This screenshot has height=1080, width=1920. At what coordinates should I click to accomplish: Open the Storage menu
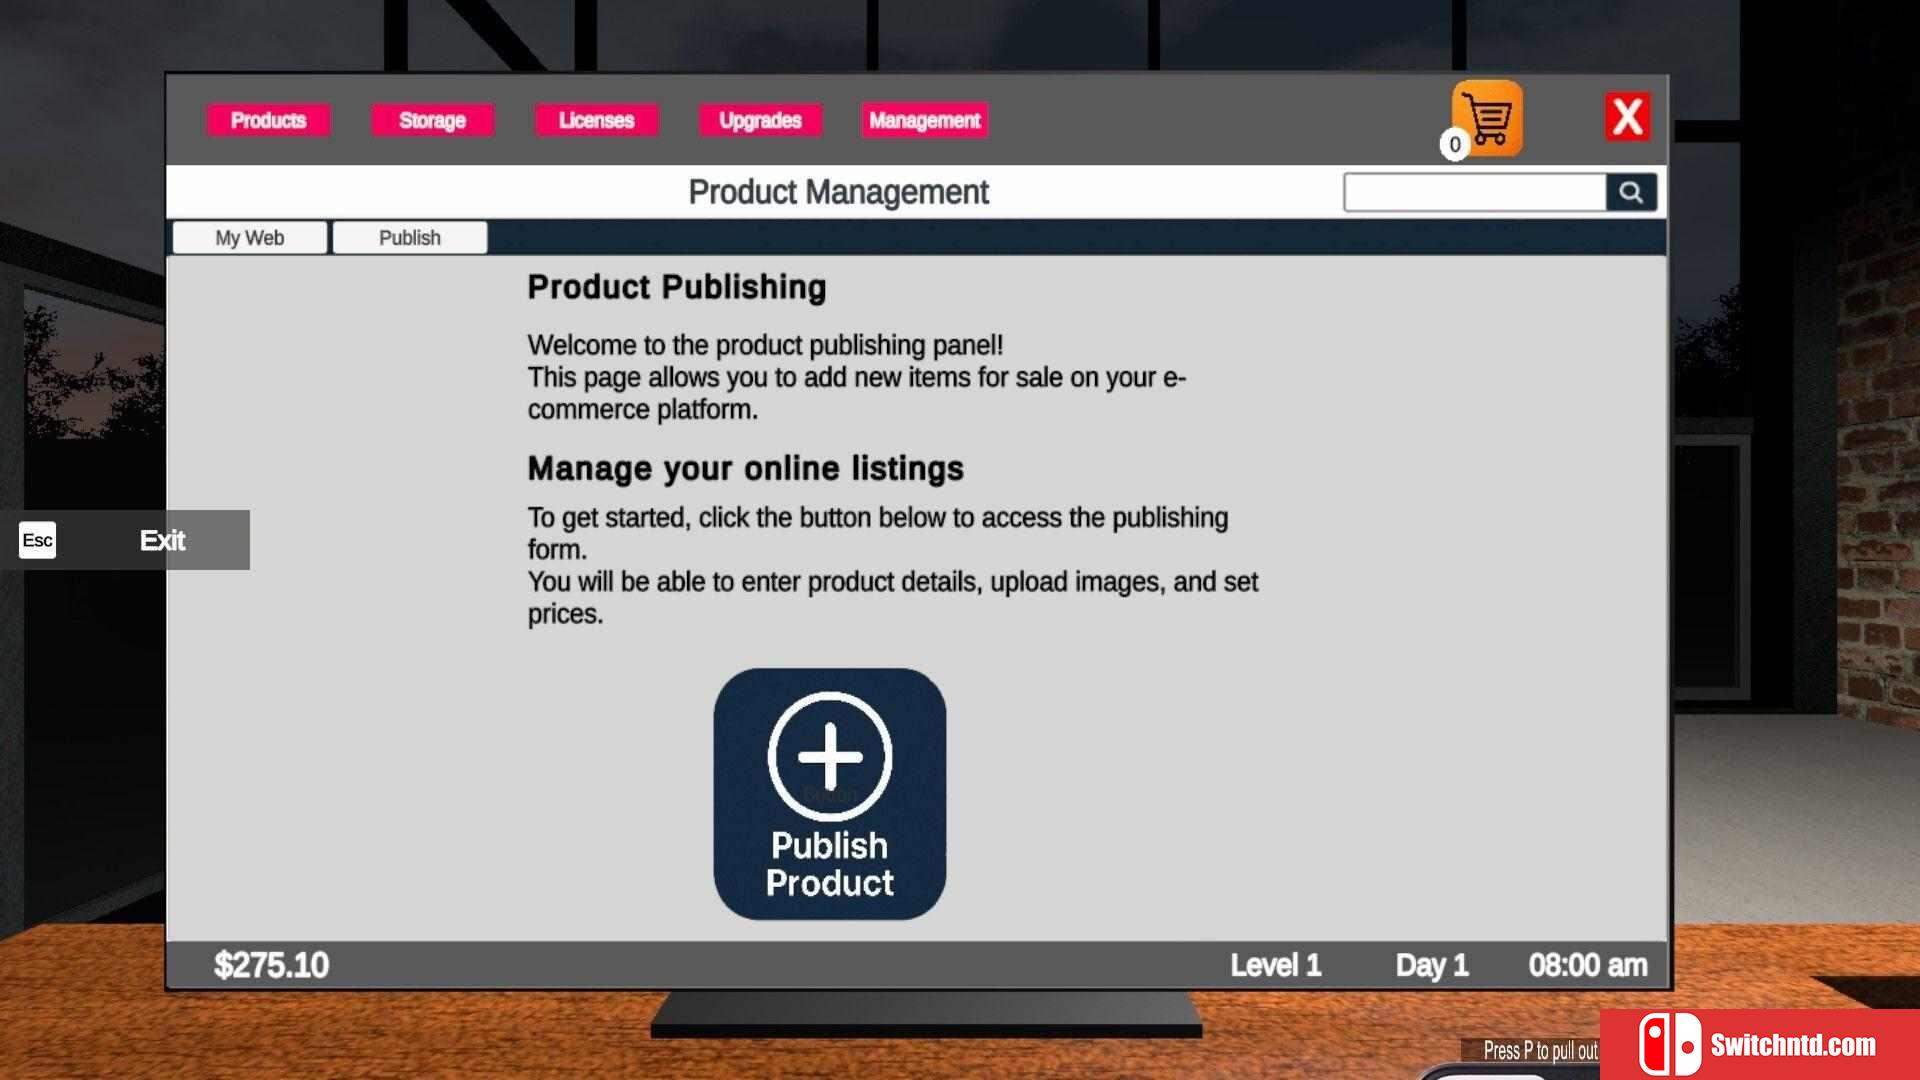[x=432, y=120]
